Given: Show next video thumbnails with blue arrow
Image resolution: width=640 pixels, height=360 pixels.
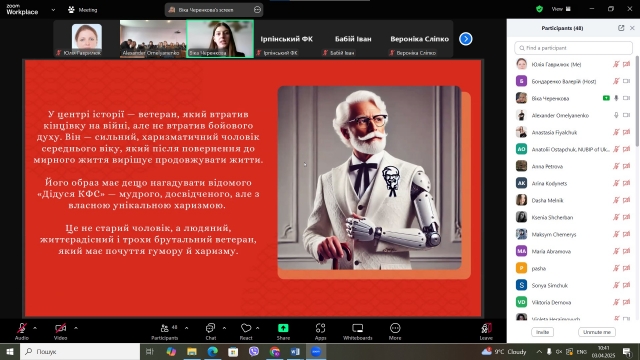Looking at the screenshot, I should pos(466,39).
